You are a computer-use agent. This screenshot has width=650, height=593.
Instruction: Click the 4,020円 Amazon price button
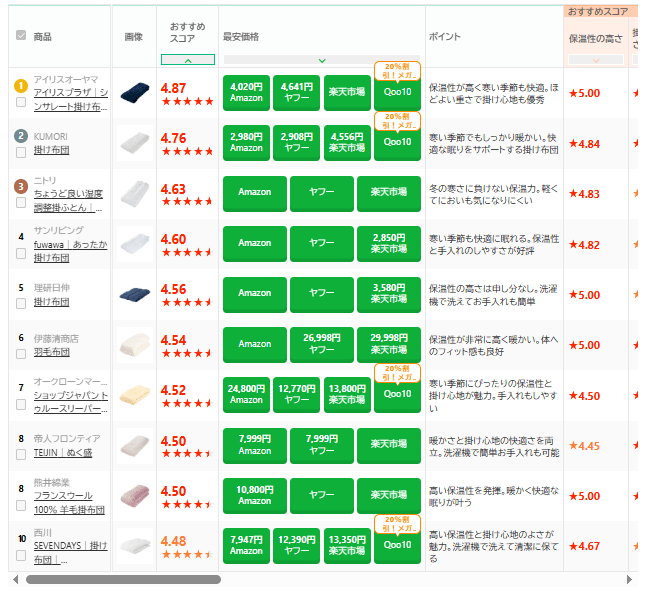point(246,94)
